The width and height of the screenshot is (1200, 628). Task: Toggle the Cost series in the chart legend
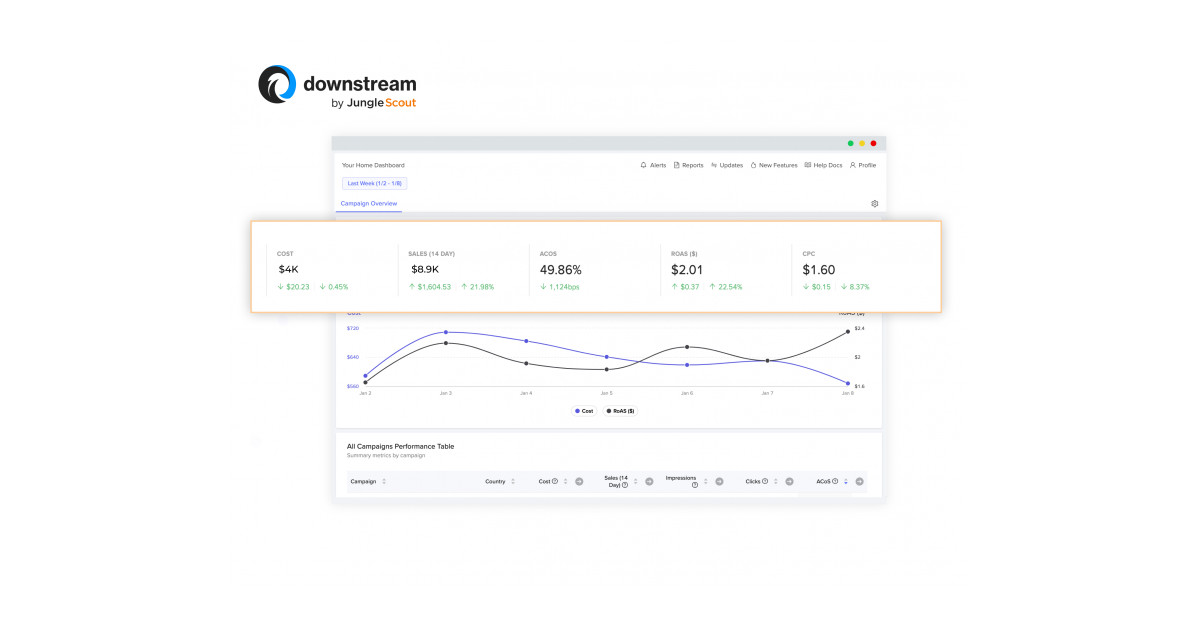[584, 410]
